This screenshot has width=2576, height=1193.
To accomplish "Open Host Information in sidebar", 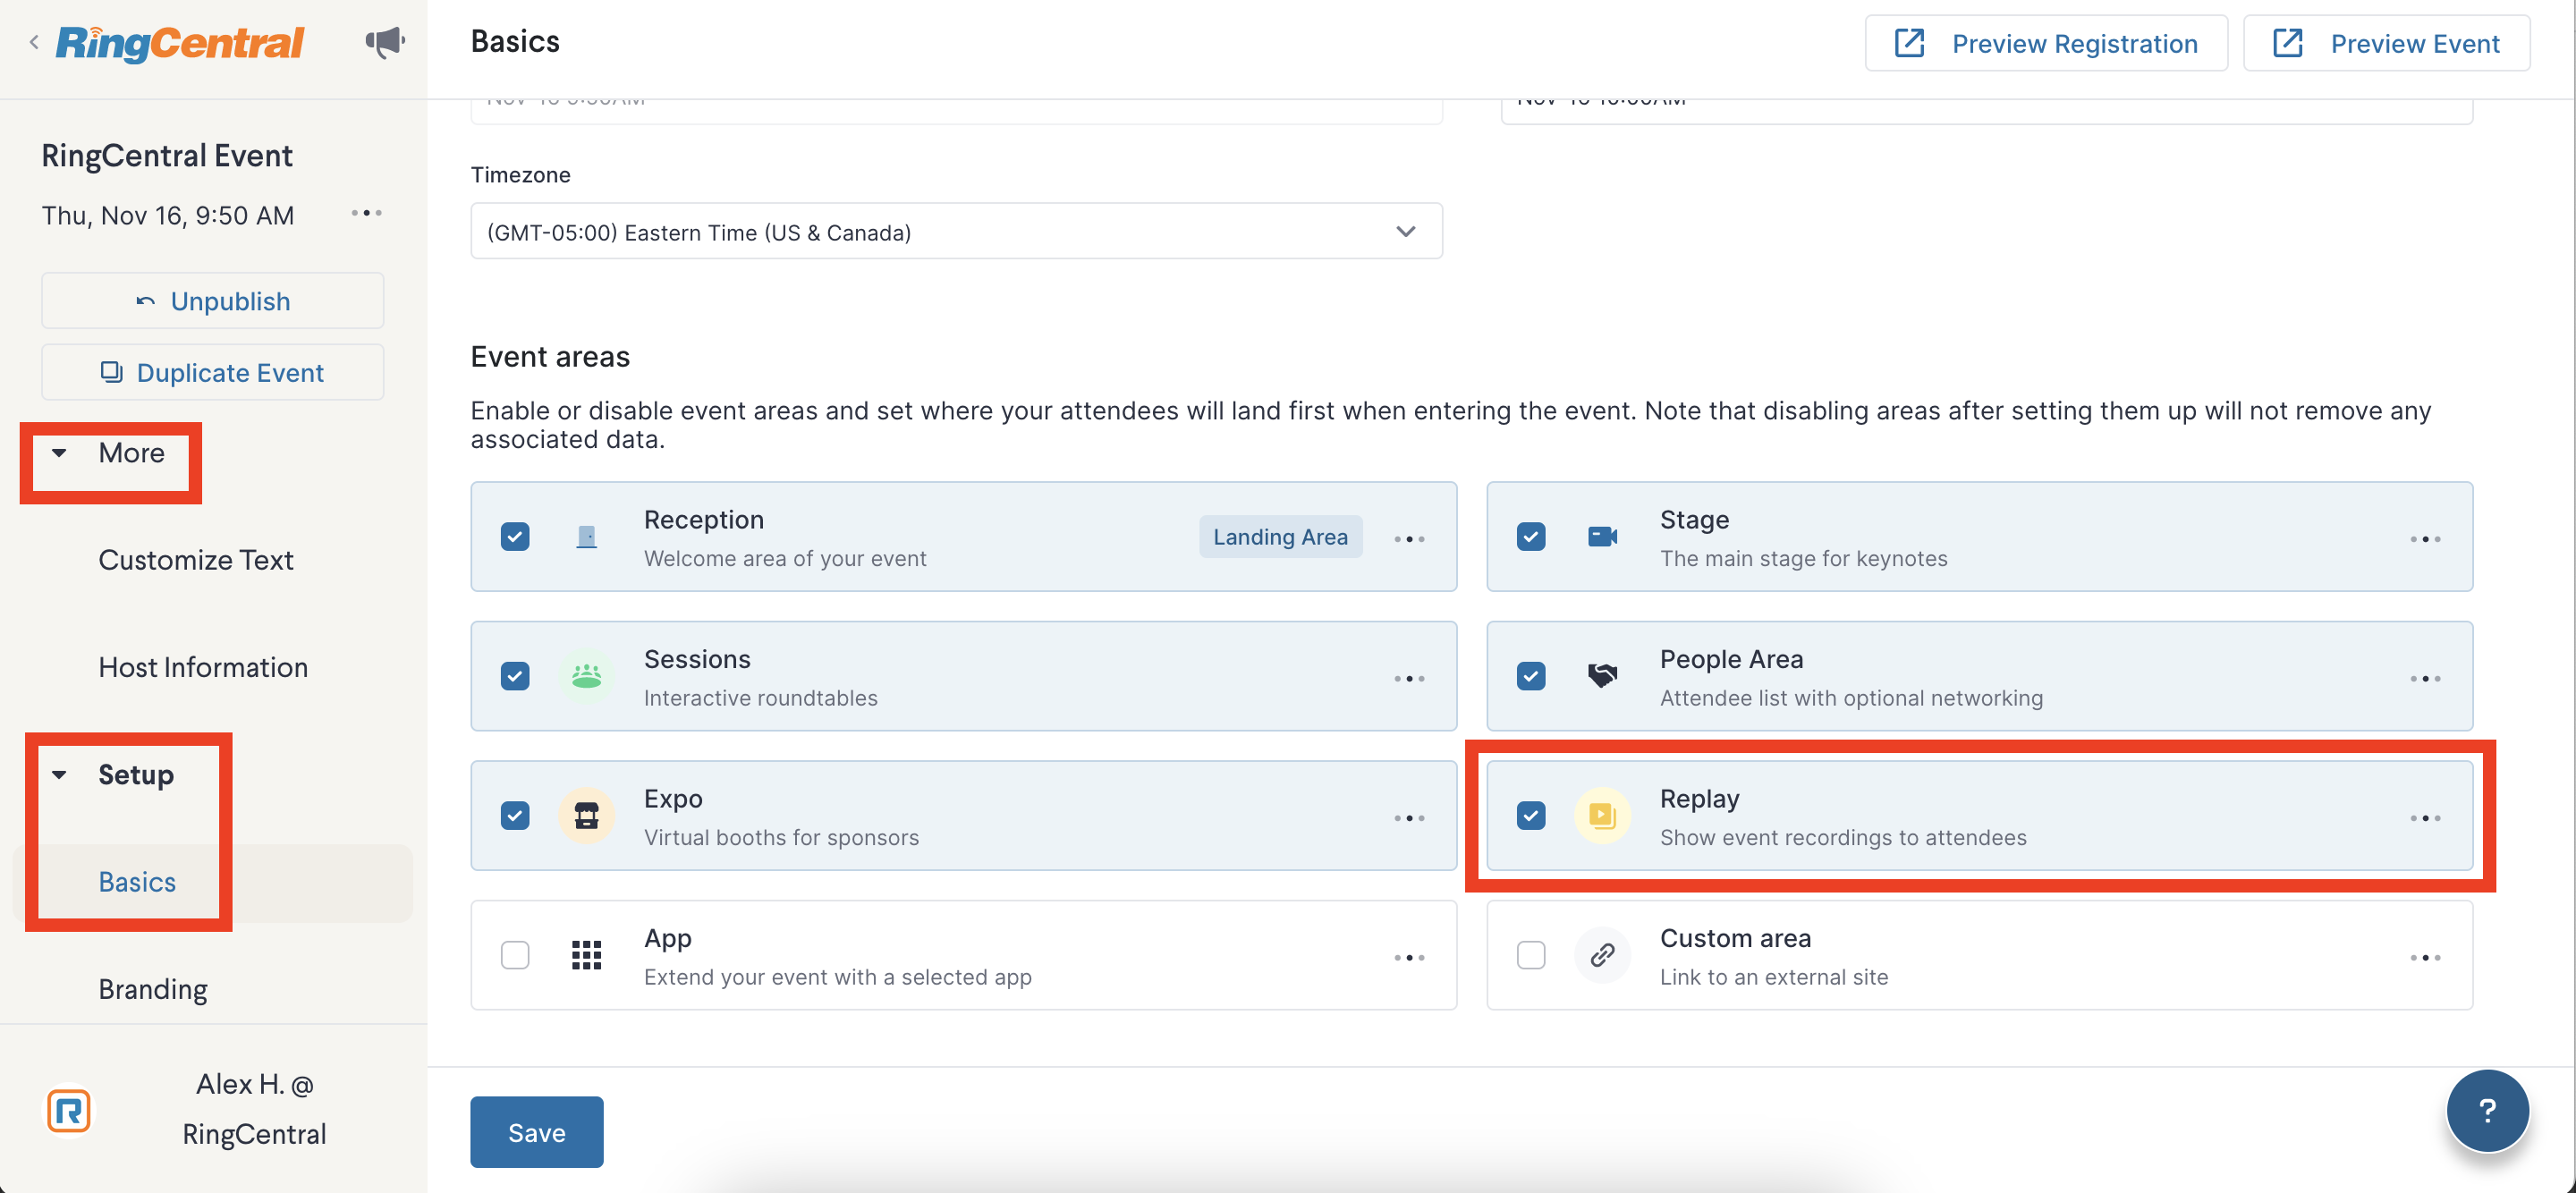I will point(203,667).
